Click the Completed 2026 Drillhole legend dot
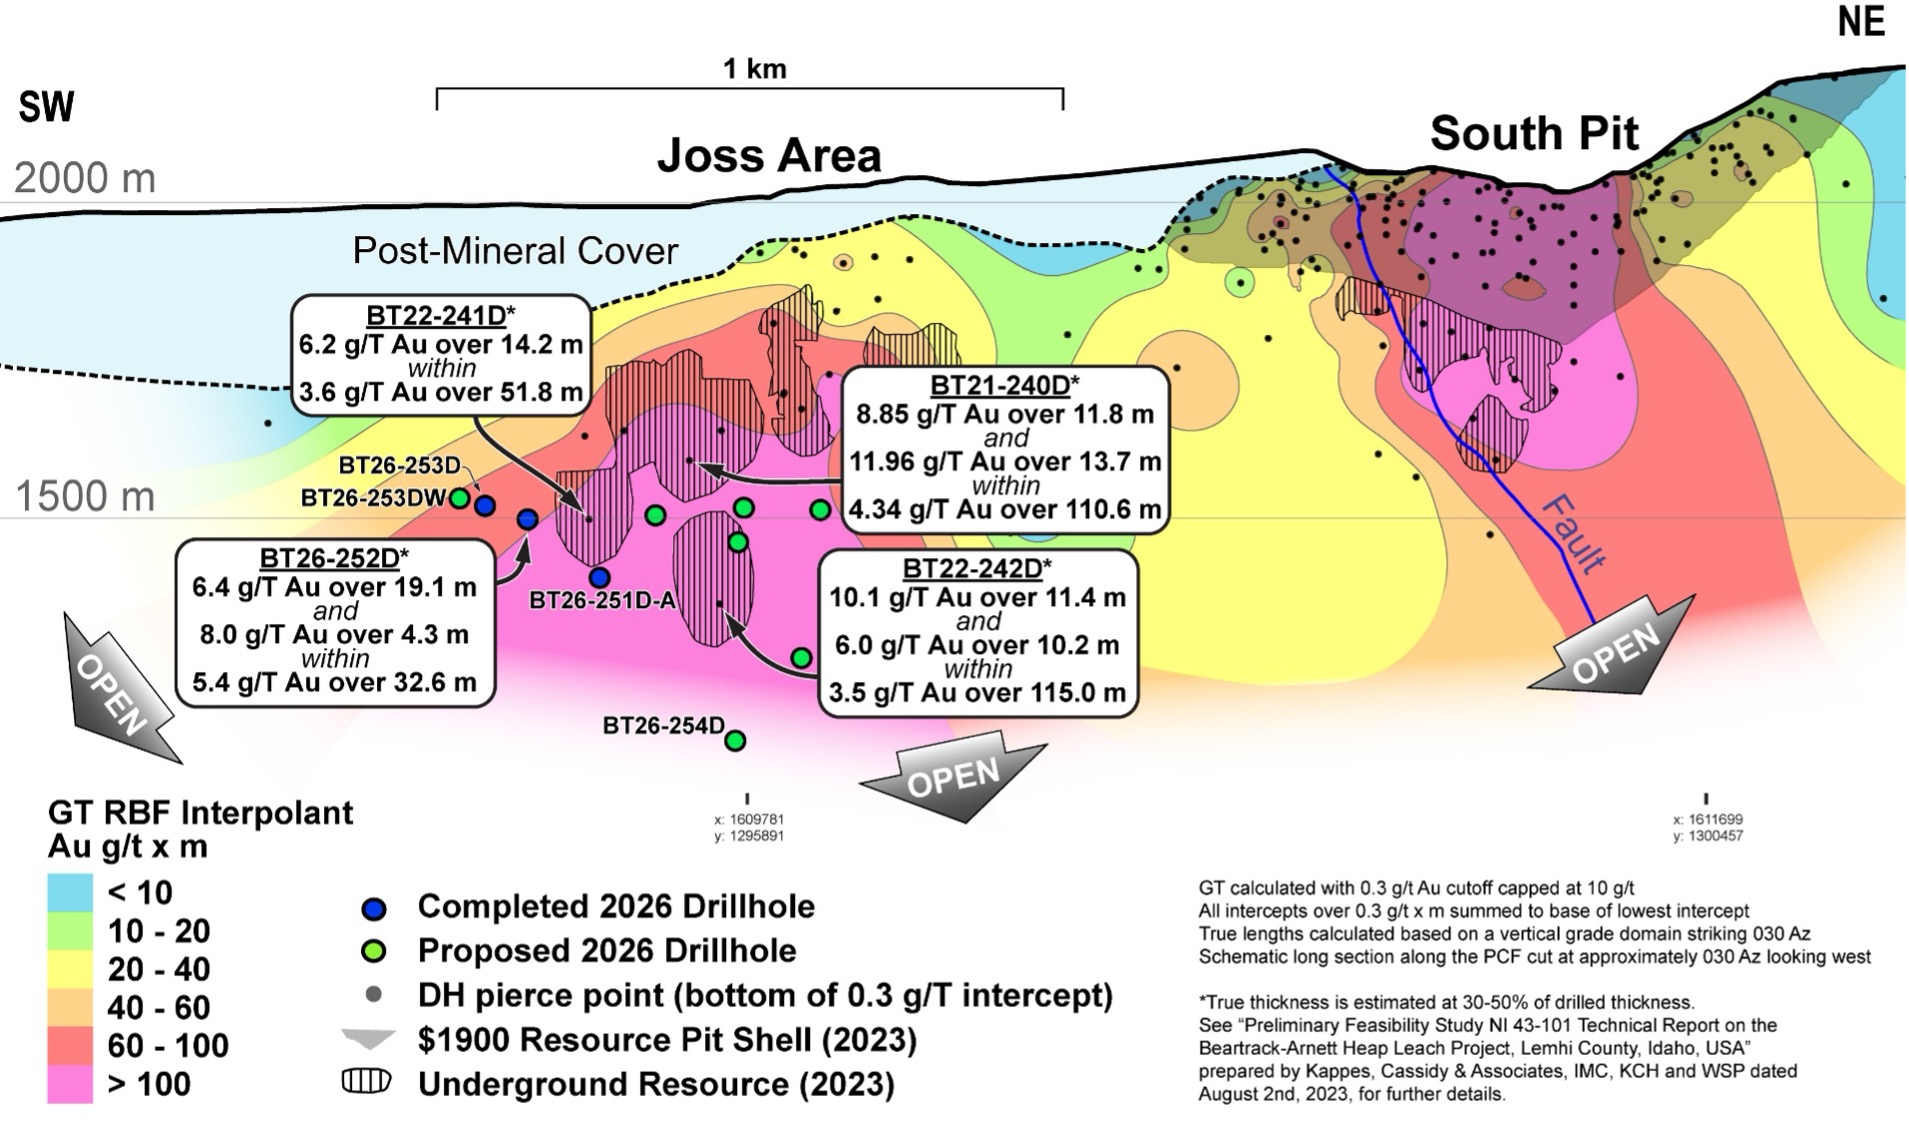 pyautogui.click(x=373, y=908)
